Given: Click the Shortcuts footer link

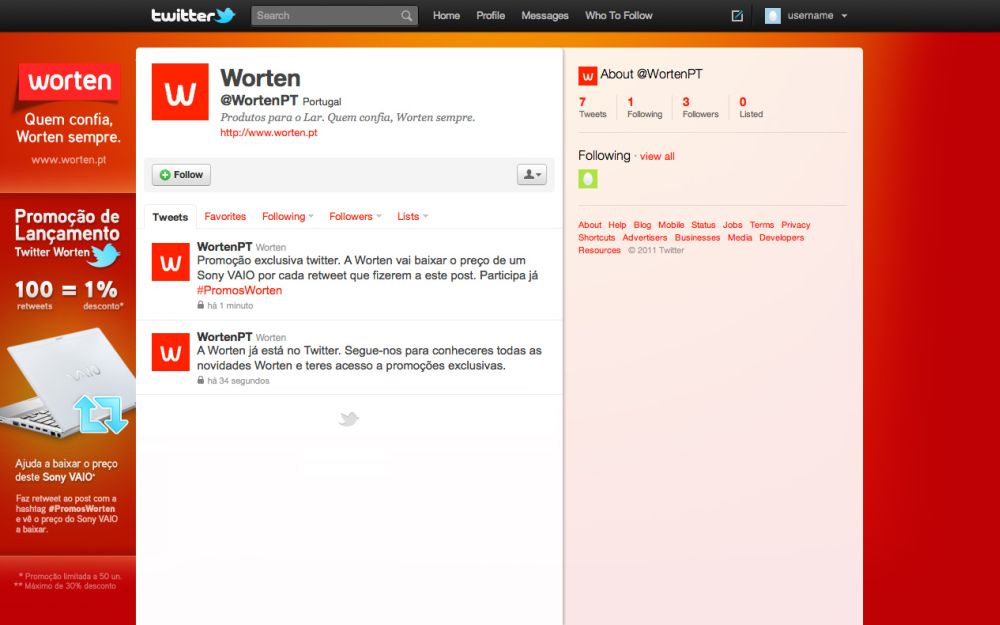Looking at the screenshot, I should pyautogui.click(x=597, y=237).
